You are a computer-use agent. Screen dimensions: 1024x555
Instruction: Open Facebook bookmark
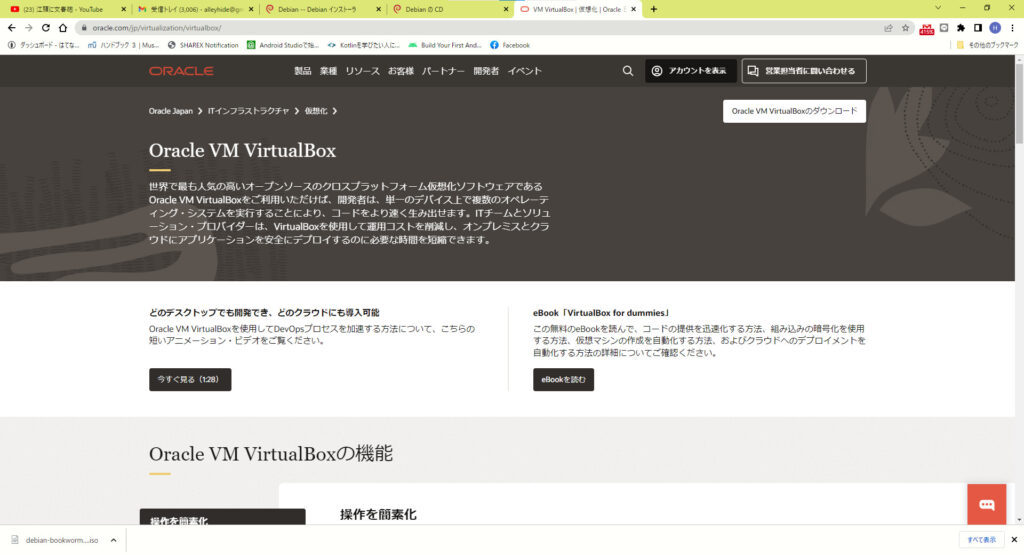coord(509,45)
